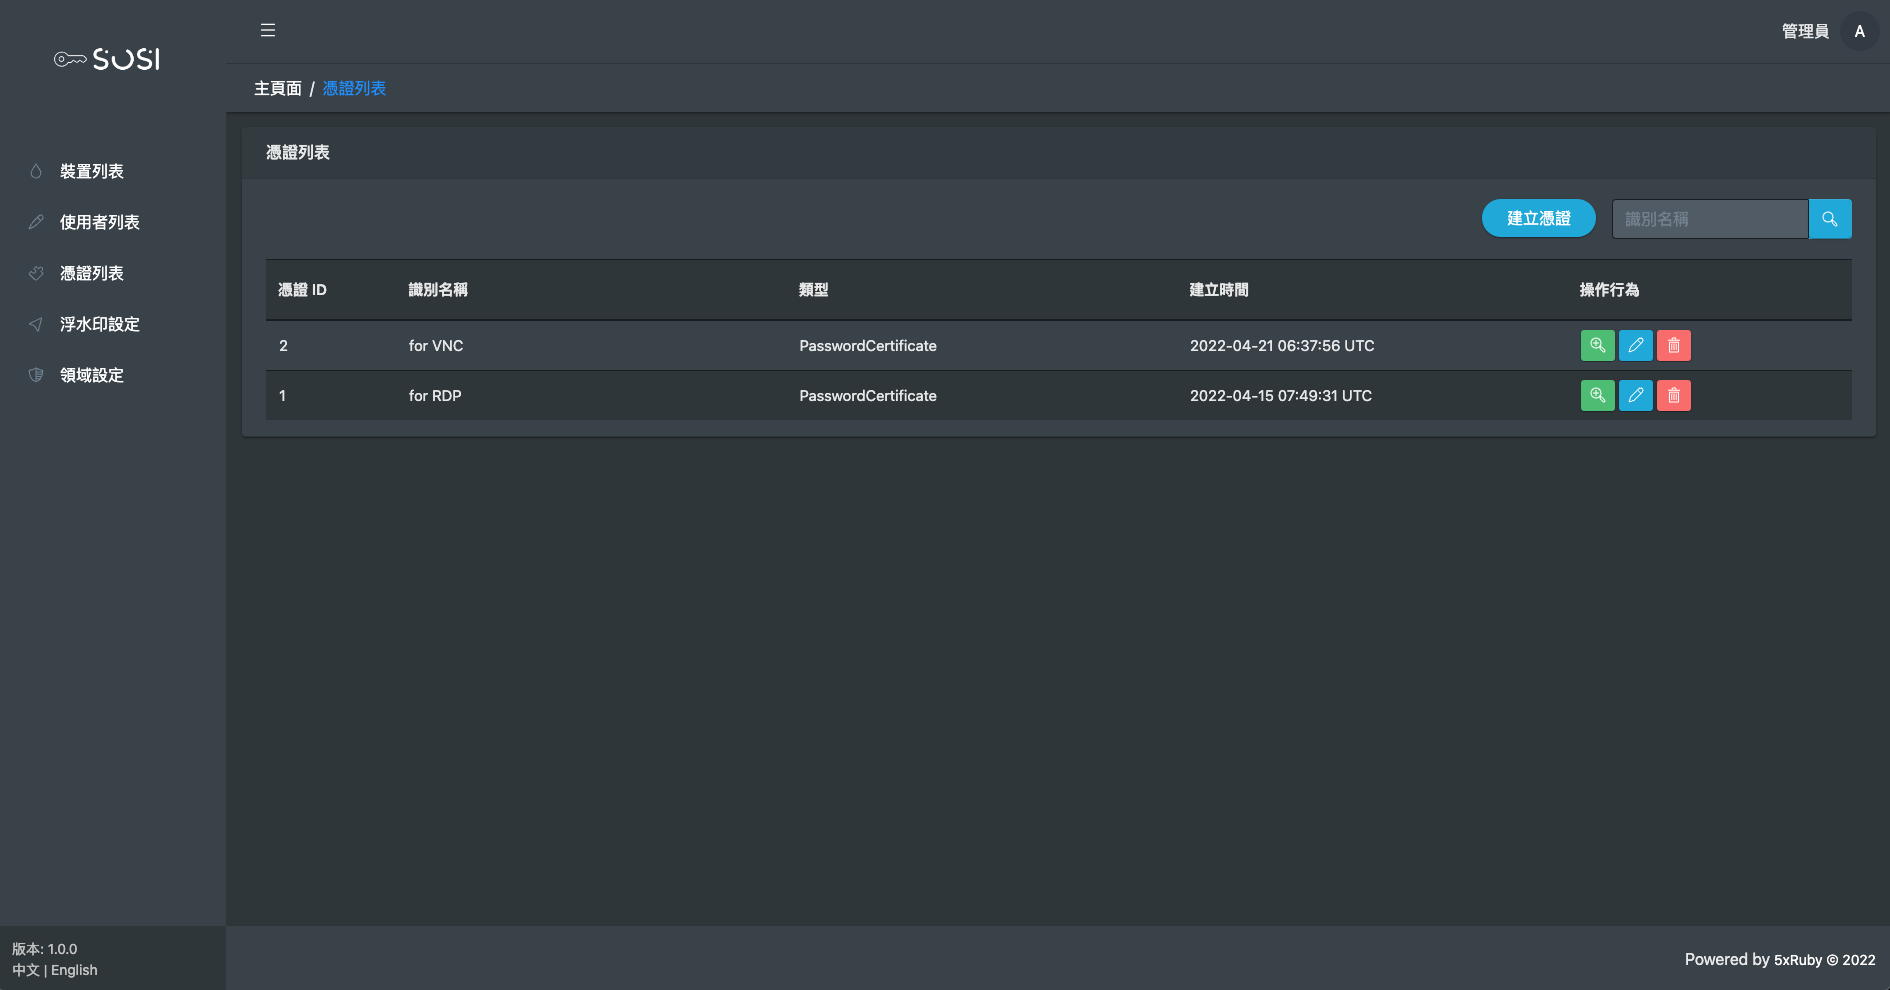Click the SUSI logo
1890x990 pixels.
[107, 60]
